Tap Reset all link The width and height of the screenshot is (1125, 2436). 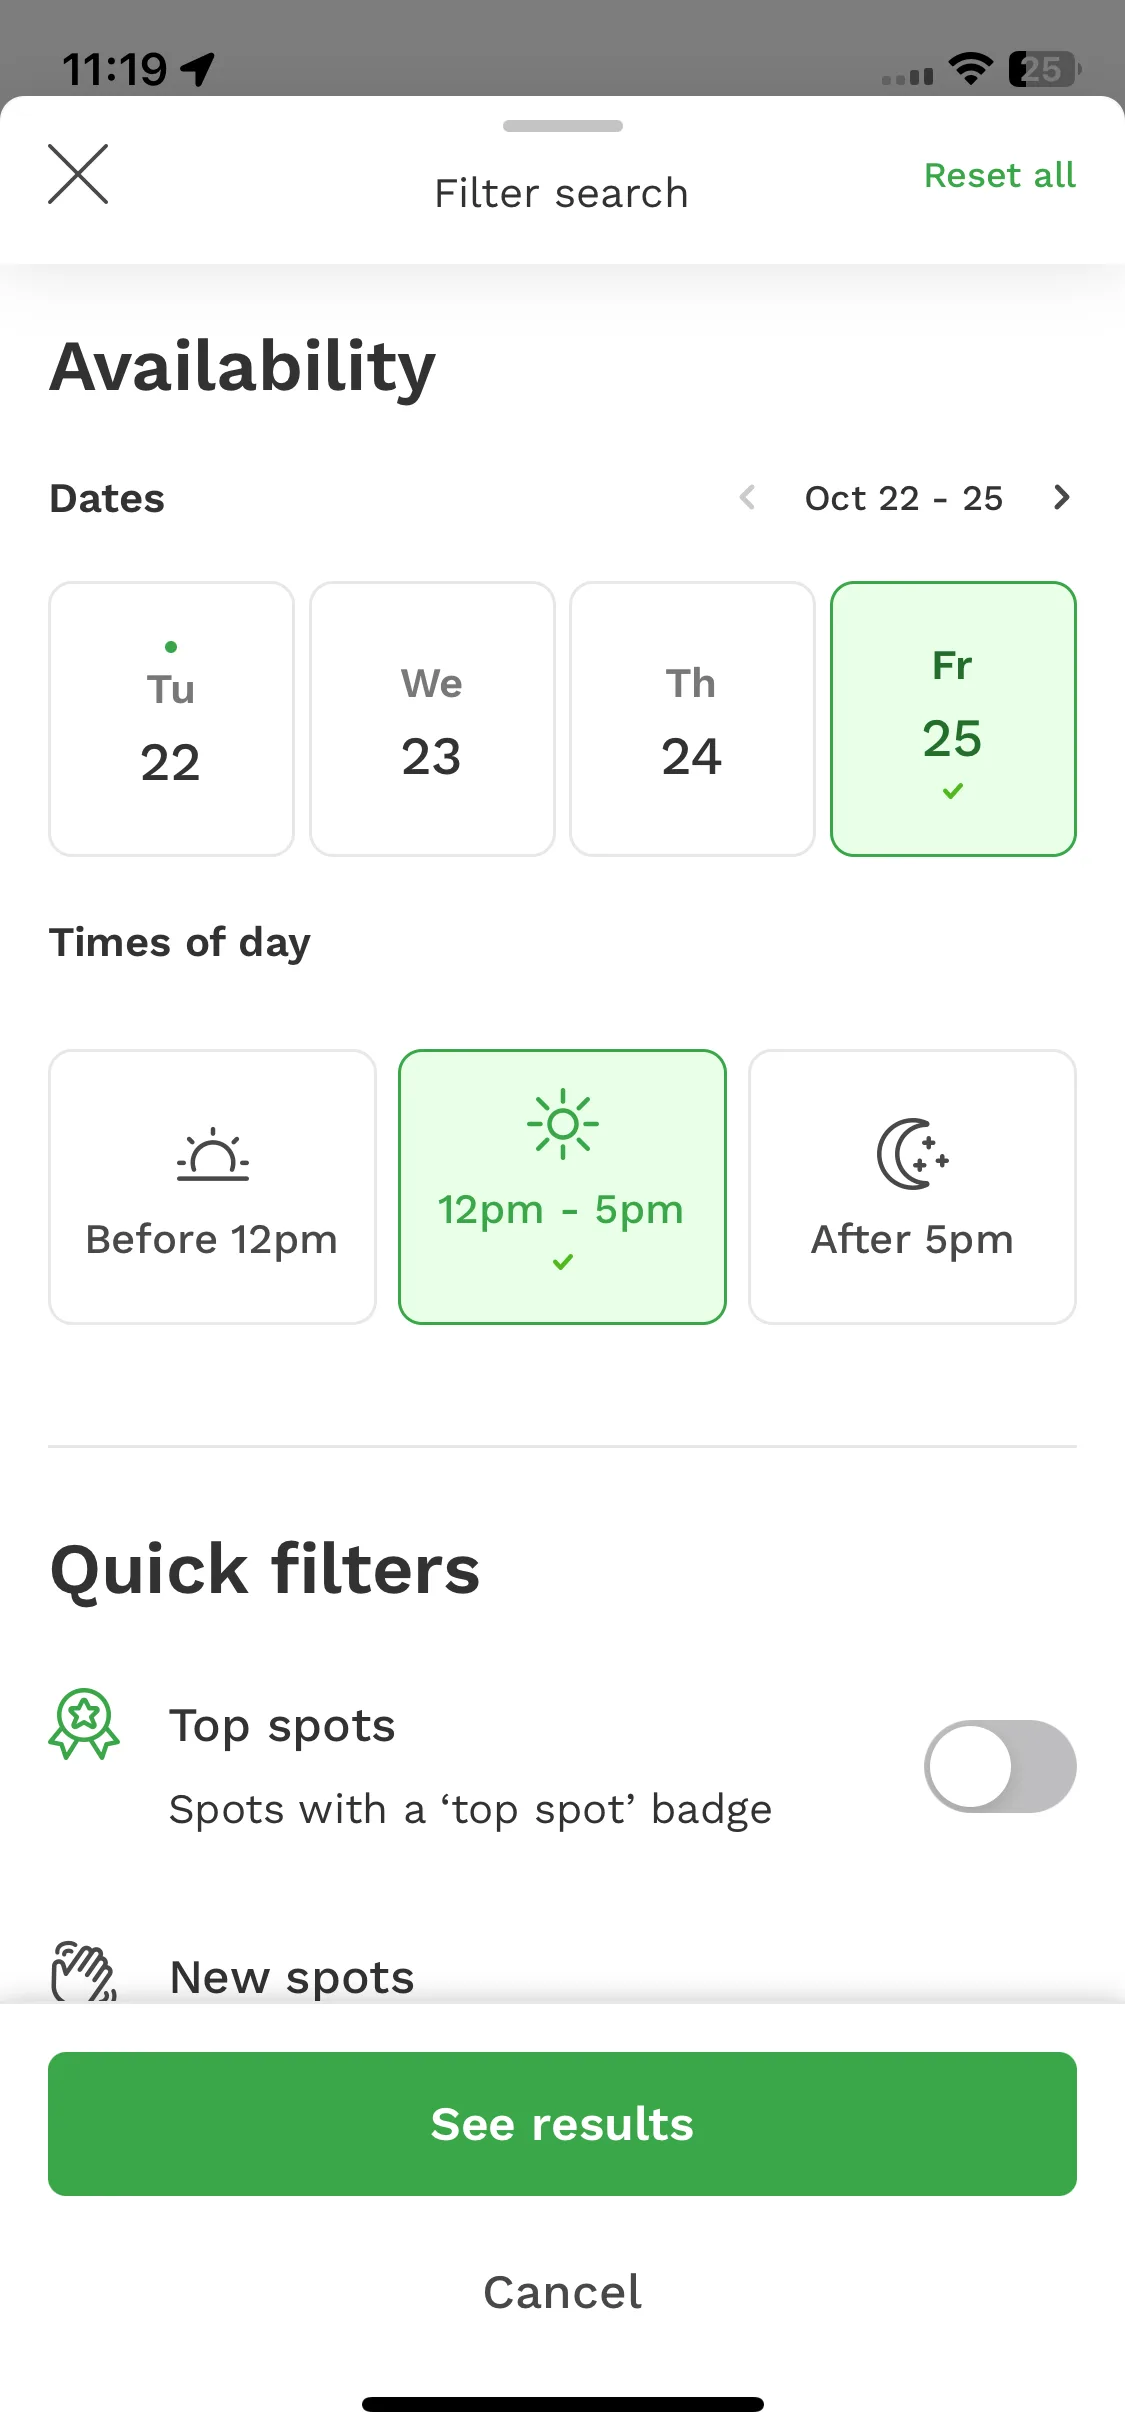pos(1000,175)
